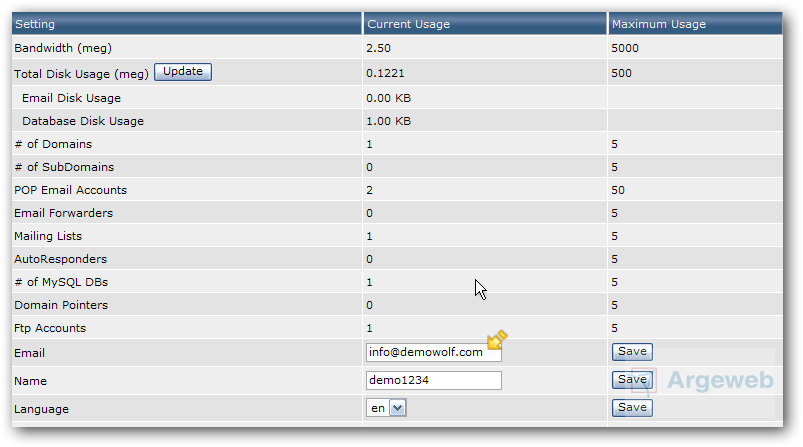Click the Ftp Accounts maximum value 5
Image resolution: width=803 pixels, height=447 pixels.
tap(615, 328)
